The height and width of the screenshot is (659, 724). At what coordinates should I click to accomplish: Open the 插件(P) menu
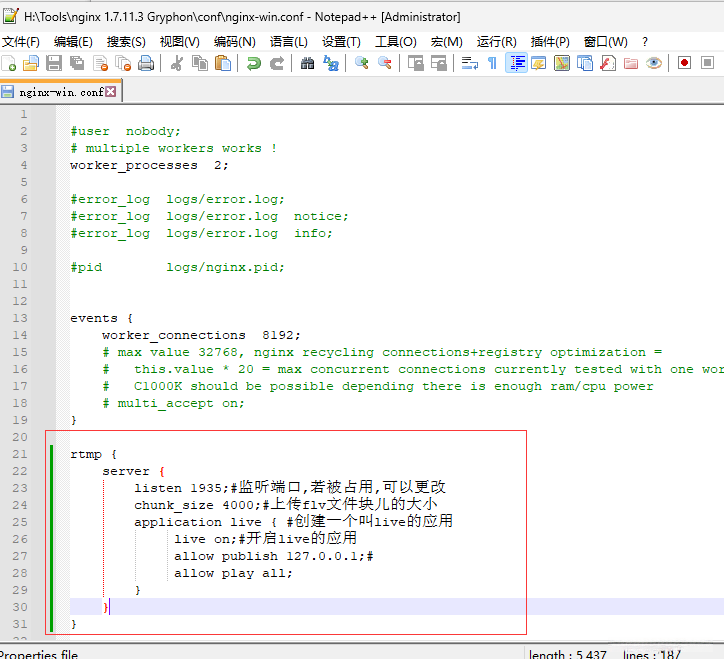coord(550,41)
